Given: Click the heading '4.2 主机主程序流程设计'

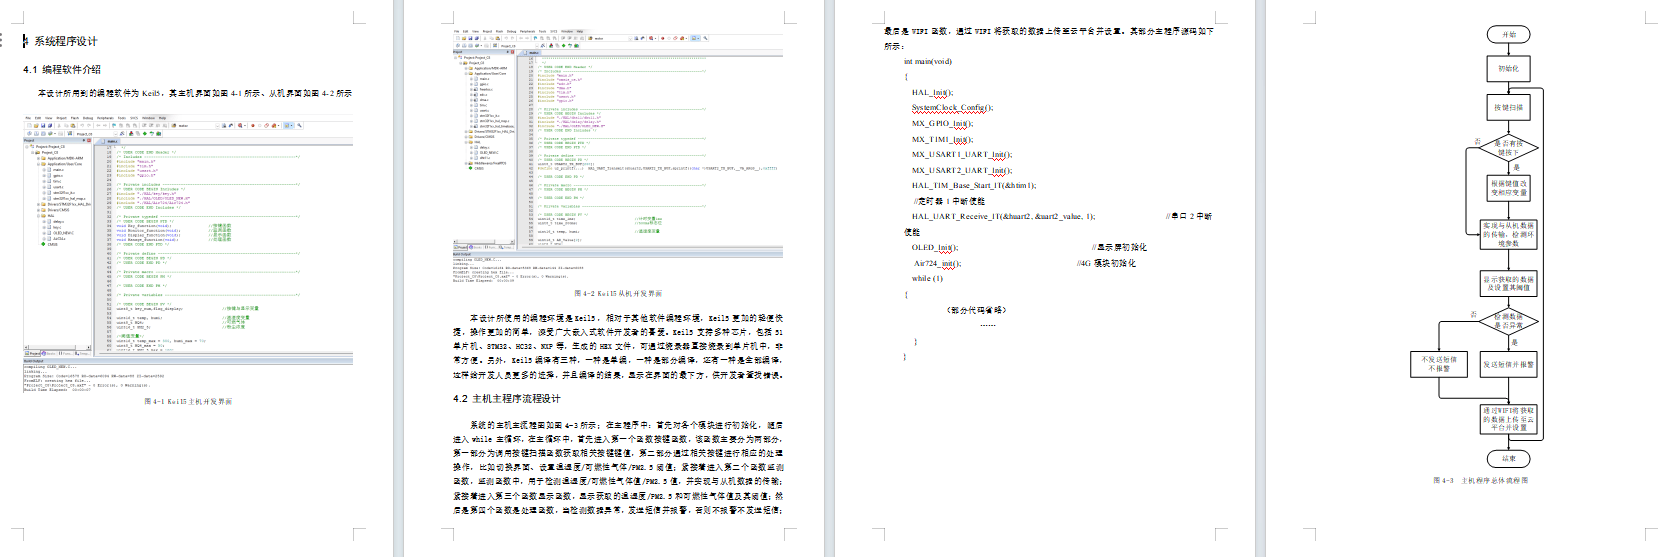Looking at the screenshot, I should tap(506, 398).
